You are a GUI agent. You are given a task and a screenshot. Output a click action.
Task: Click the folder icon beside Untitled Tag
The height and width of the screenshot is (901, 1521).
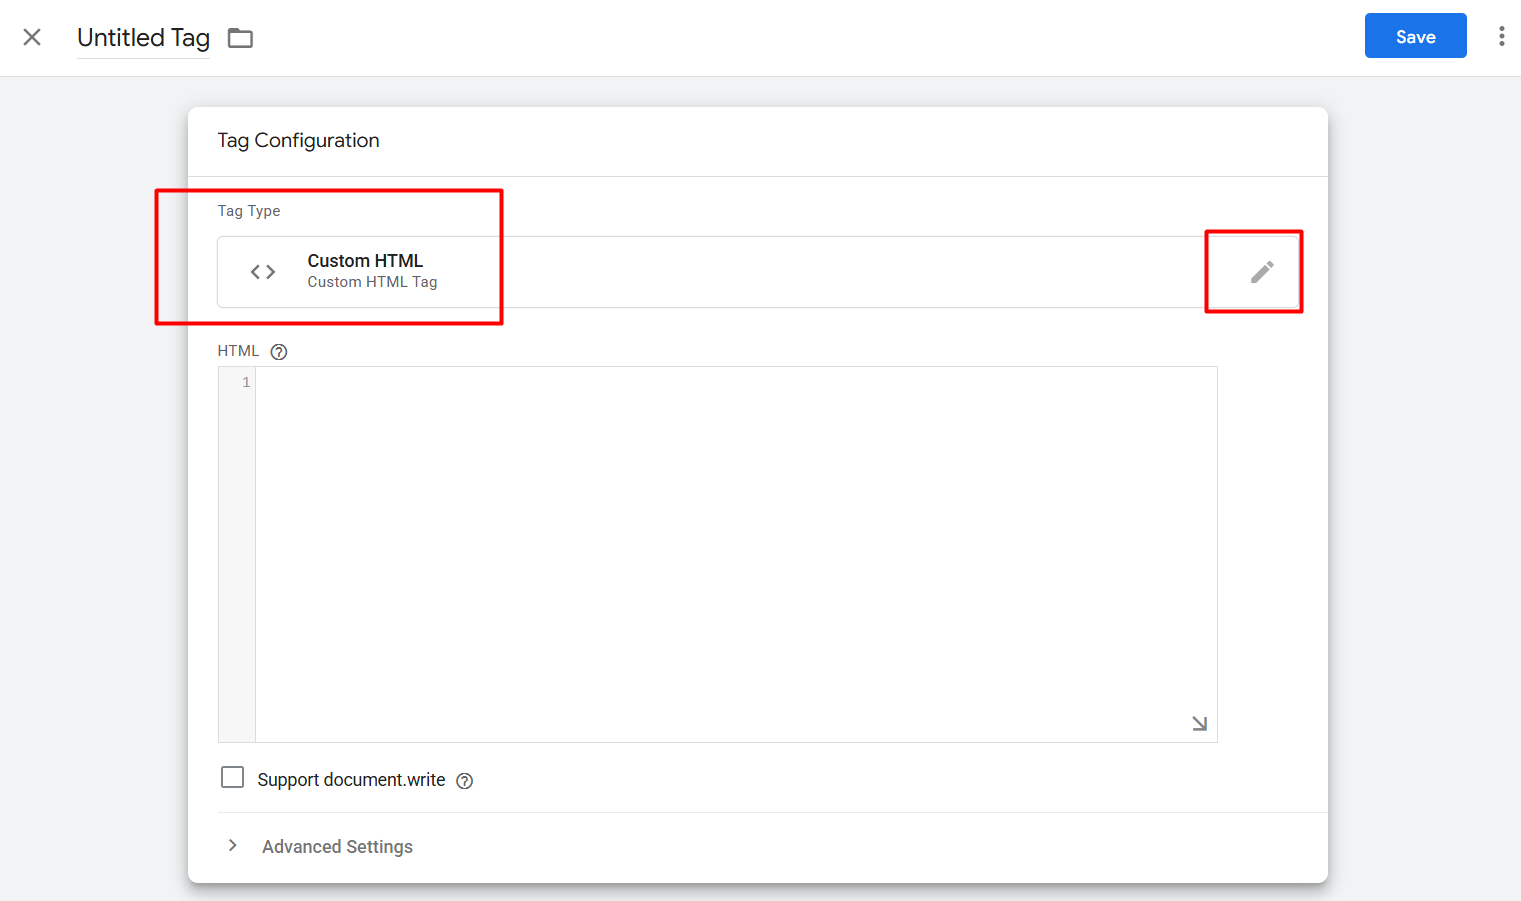(x=240, y=38)
